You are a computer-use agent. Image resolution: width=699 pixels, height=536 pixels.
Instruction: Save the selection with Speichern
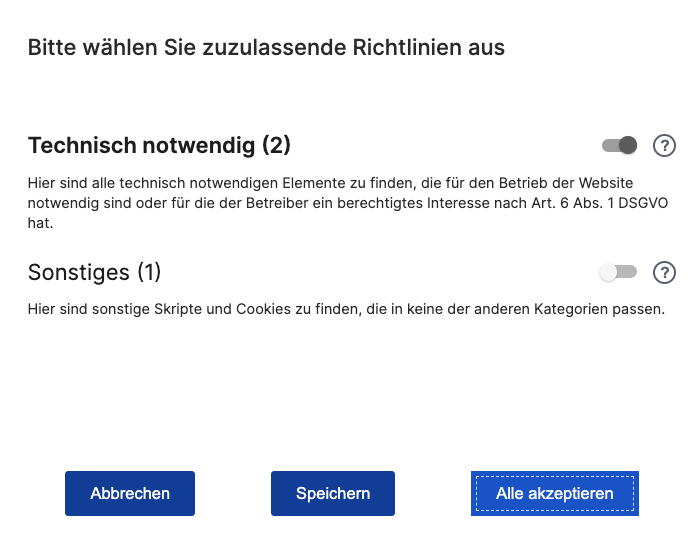(333, 493)
